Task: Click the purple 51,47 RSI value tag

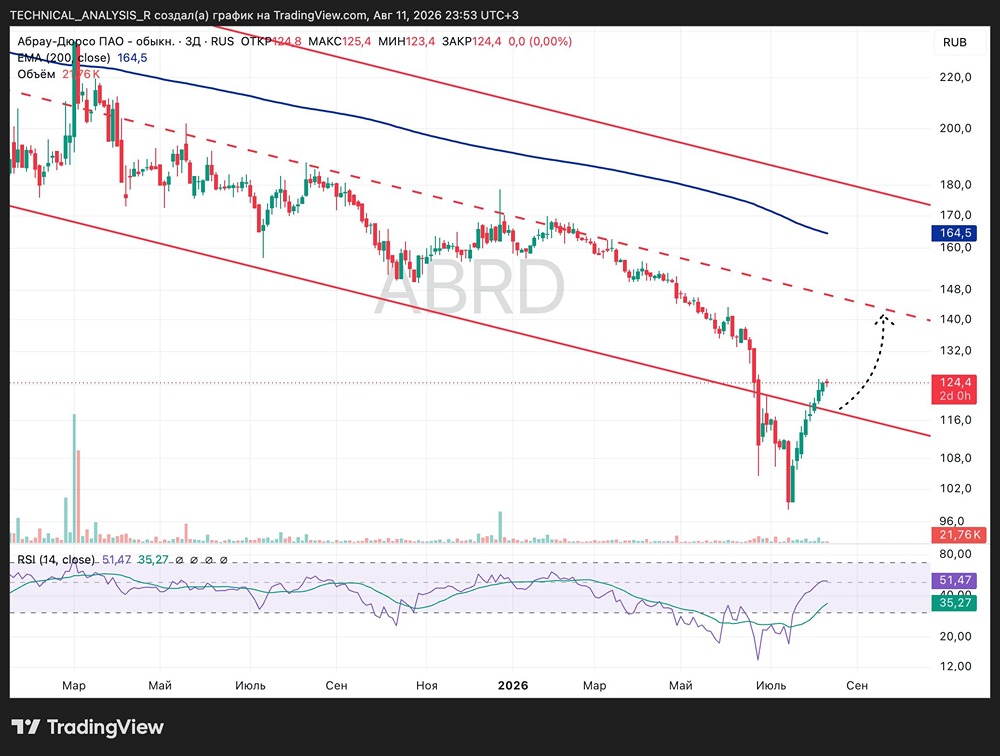Action: click(x=955, y=580)
